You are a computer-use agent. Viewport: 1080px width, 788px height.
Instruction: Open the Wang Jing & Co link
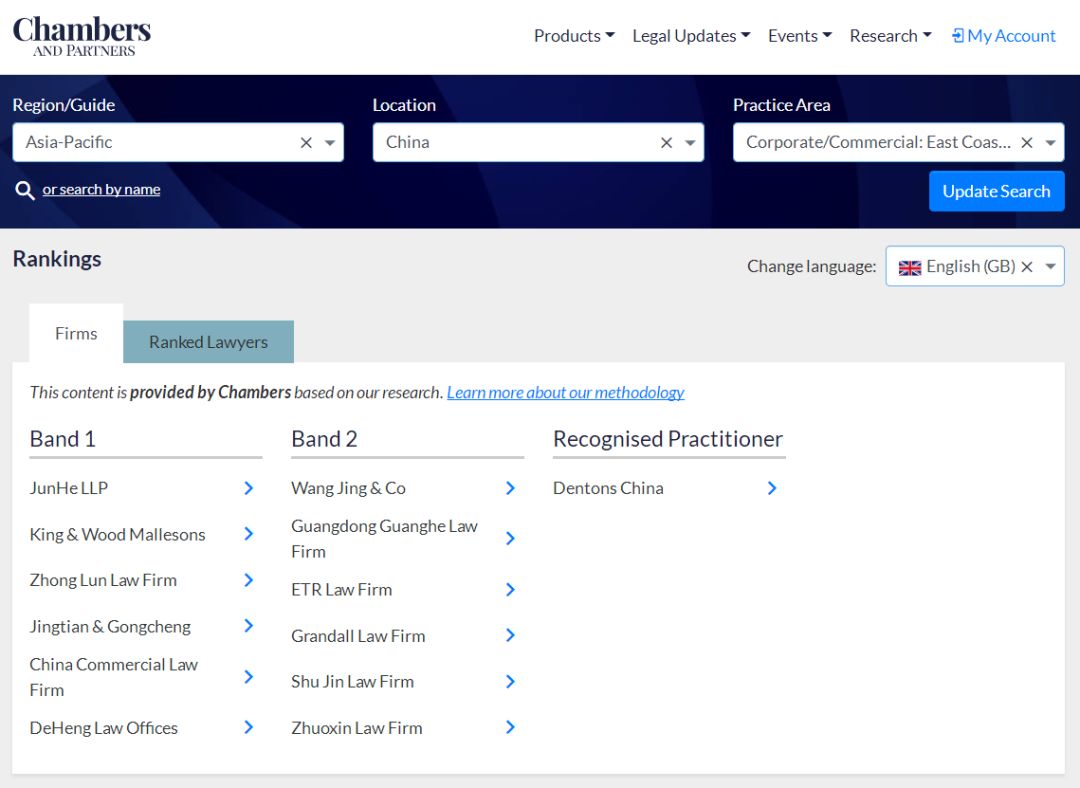click(x=349, y=488)
